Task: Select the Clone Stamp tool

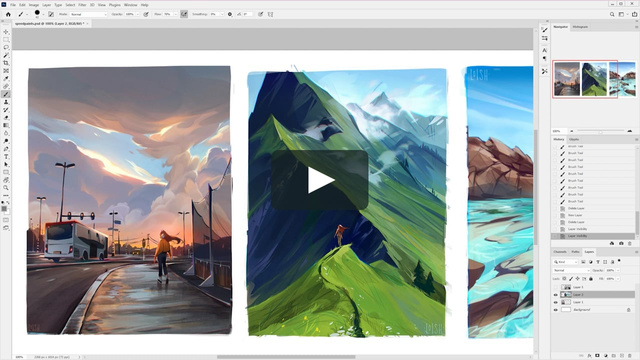Action: 6,102
